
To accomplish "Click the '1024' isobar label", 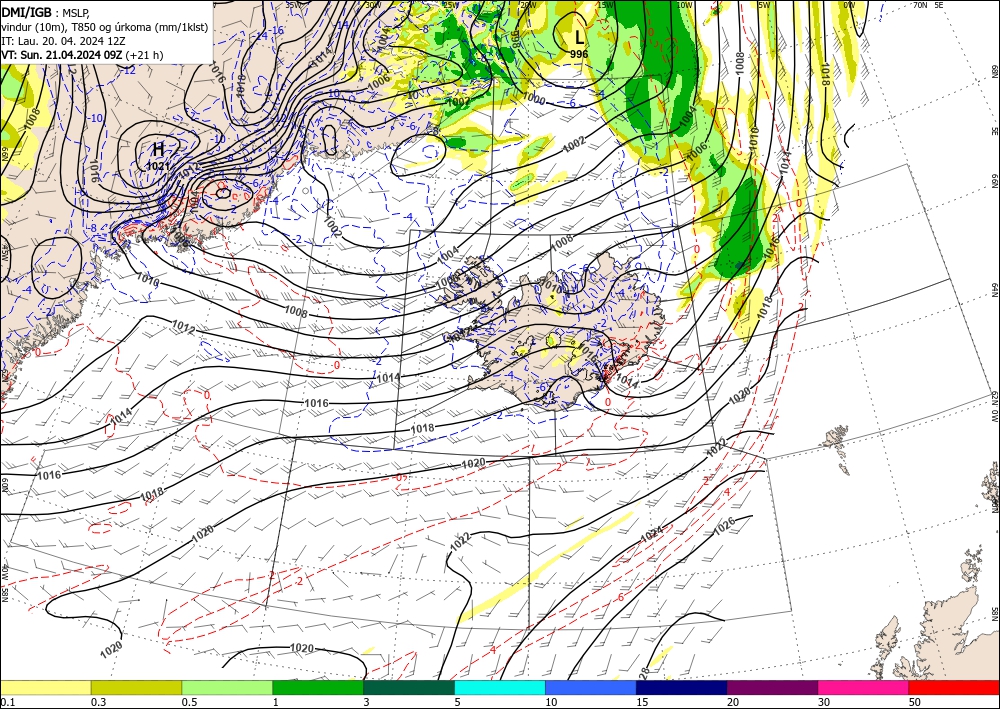I will pyautogui.click(x=652, y=534).
